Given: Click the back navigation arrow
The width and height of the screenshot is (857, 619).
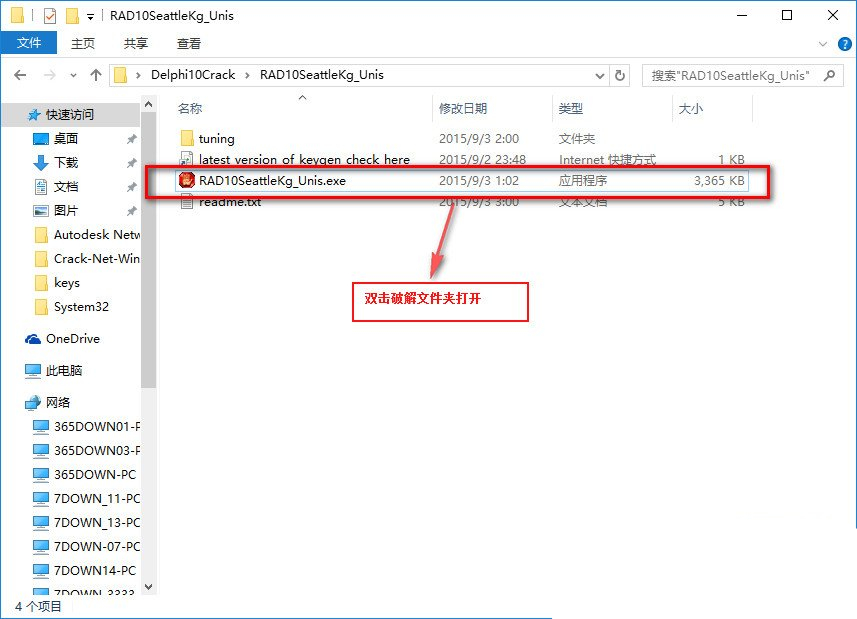Looking at the screenshot, I should 20,75.
